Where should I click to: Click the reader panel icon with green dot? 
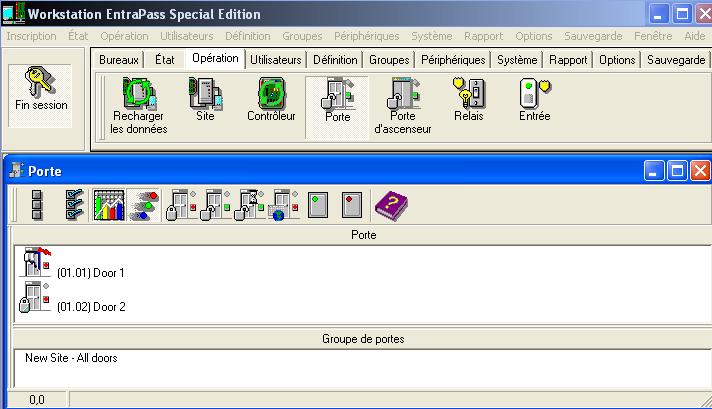(x=318, y=205)
